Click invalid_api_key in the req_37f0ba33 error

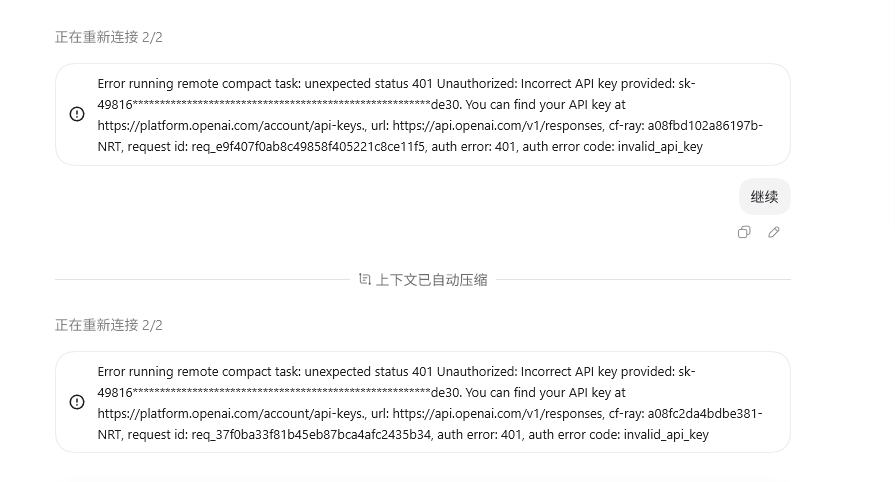tap(666, 435)
